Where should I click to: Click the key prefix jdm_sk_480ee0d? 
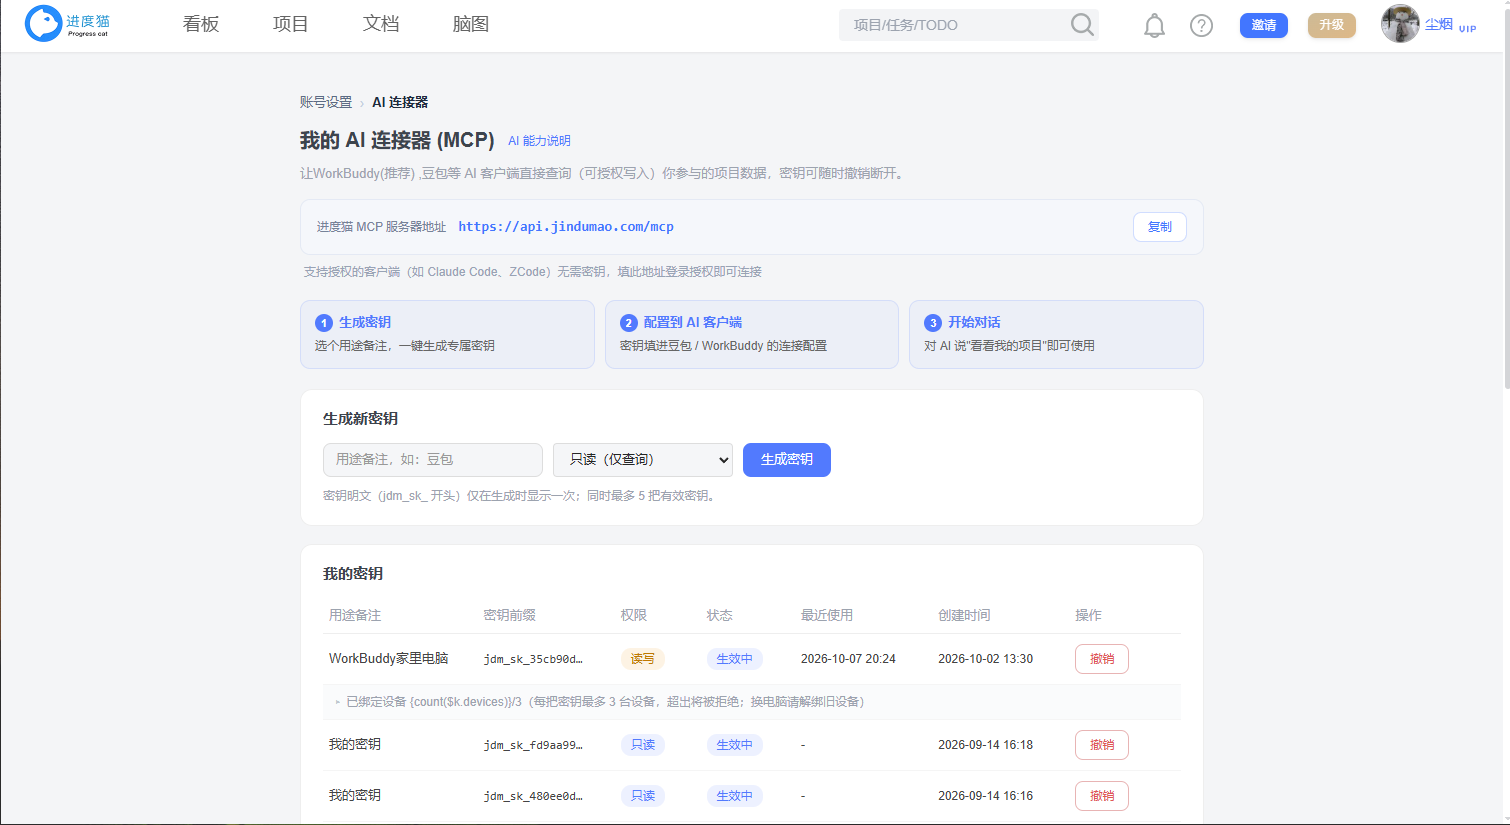pyautogui.click(x=533, y=796)
